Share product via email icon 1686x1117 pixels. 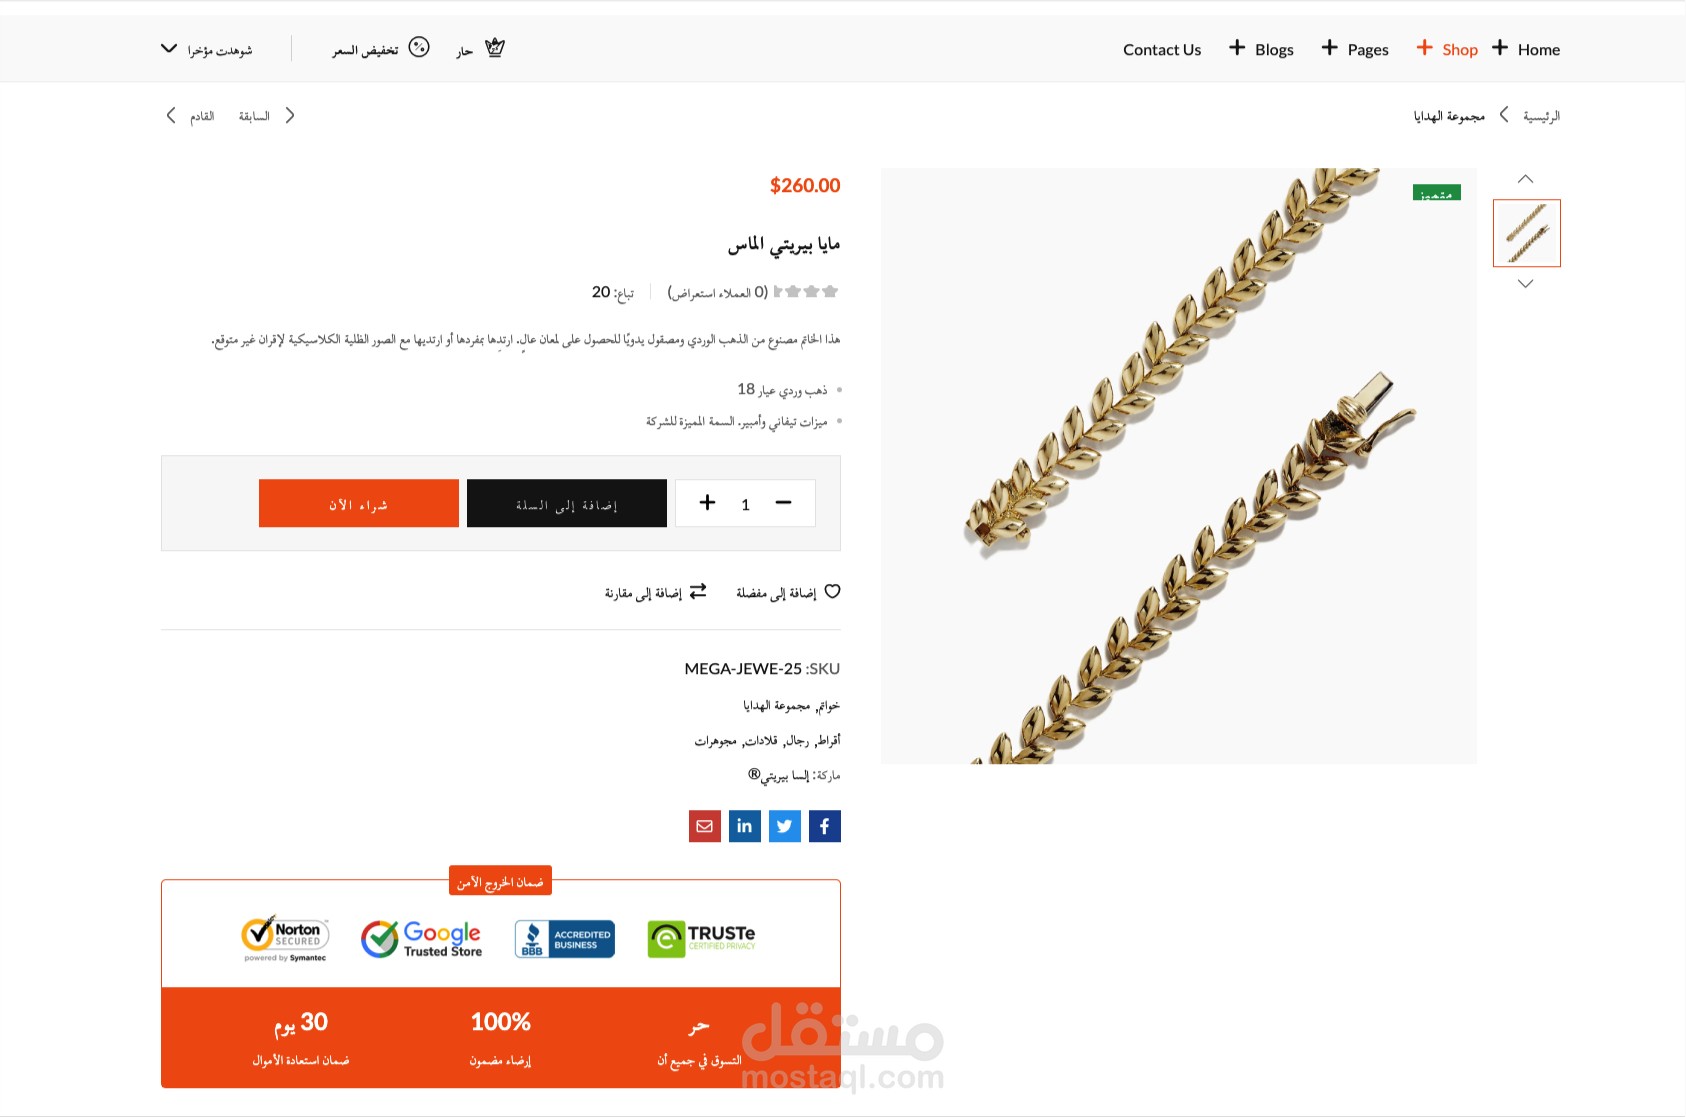tap(704, 826)
